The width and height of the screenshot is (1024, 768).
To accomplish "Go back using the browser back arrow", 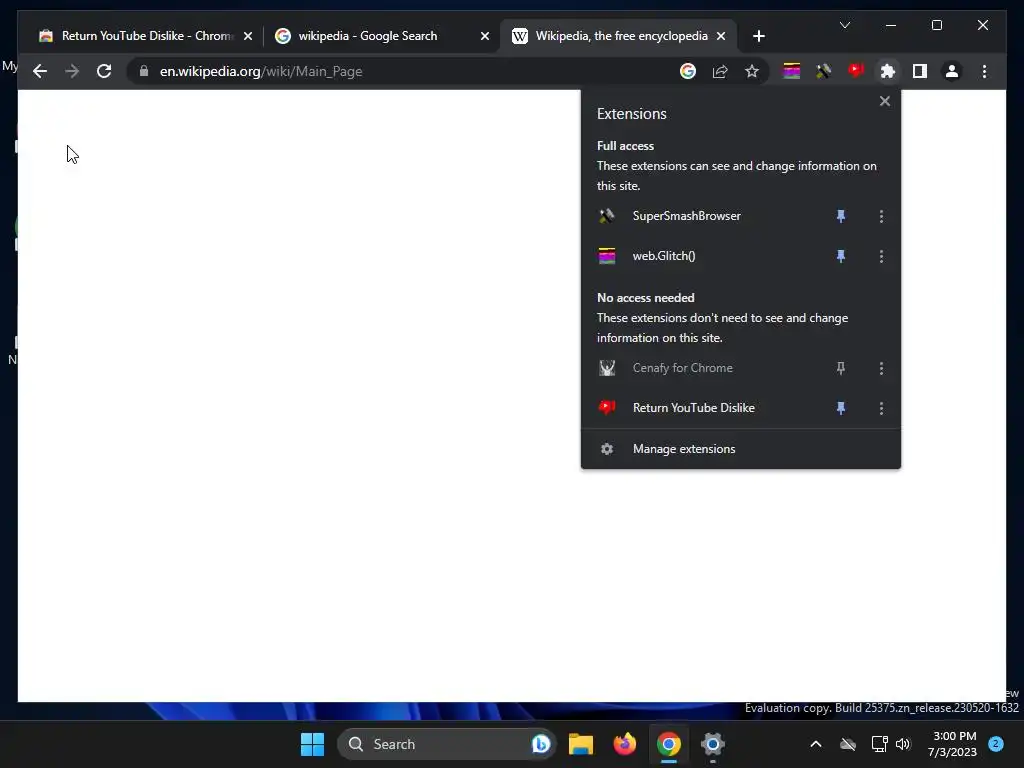I will coord(40,71).
